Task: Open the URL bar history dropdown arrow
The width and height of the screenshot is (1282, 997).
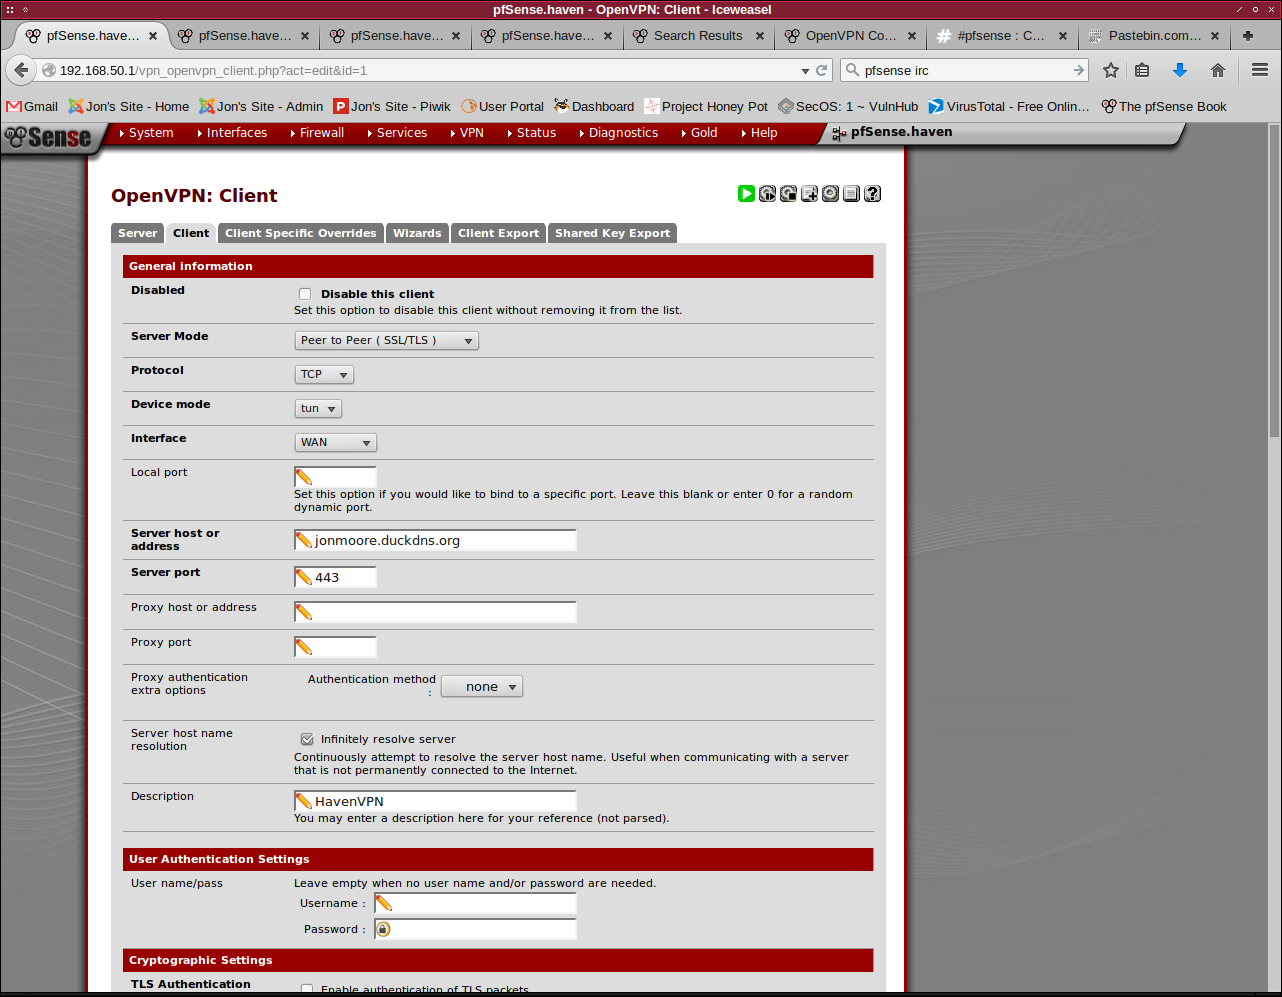Action: point(805,71)
